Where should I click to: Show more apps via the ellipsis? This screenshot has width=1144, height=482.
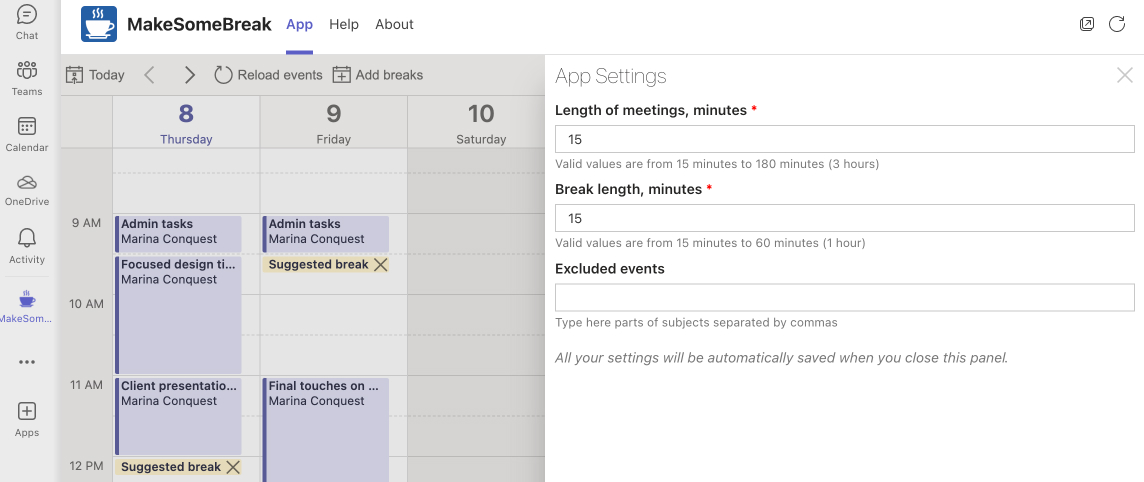[27, 362]
